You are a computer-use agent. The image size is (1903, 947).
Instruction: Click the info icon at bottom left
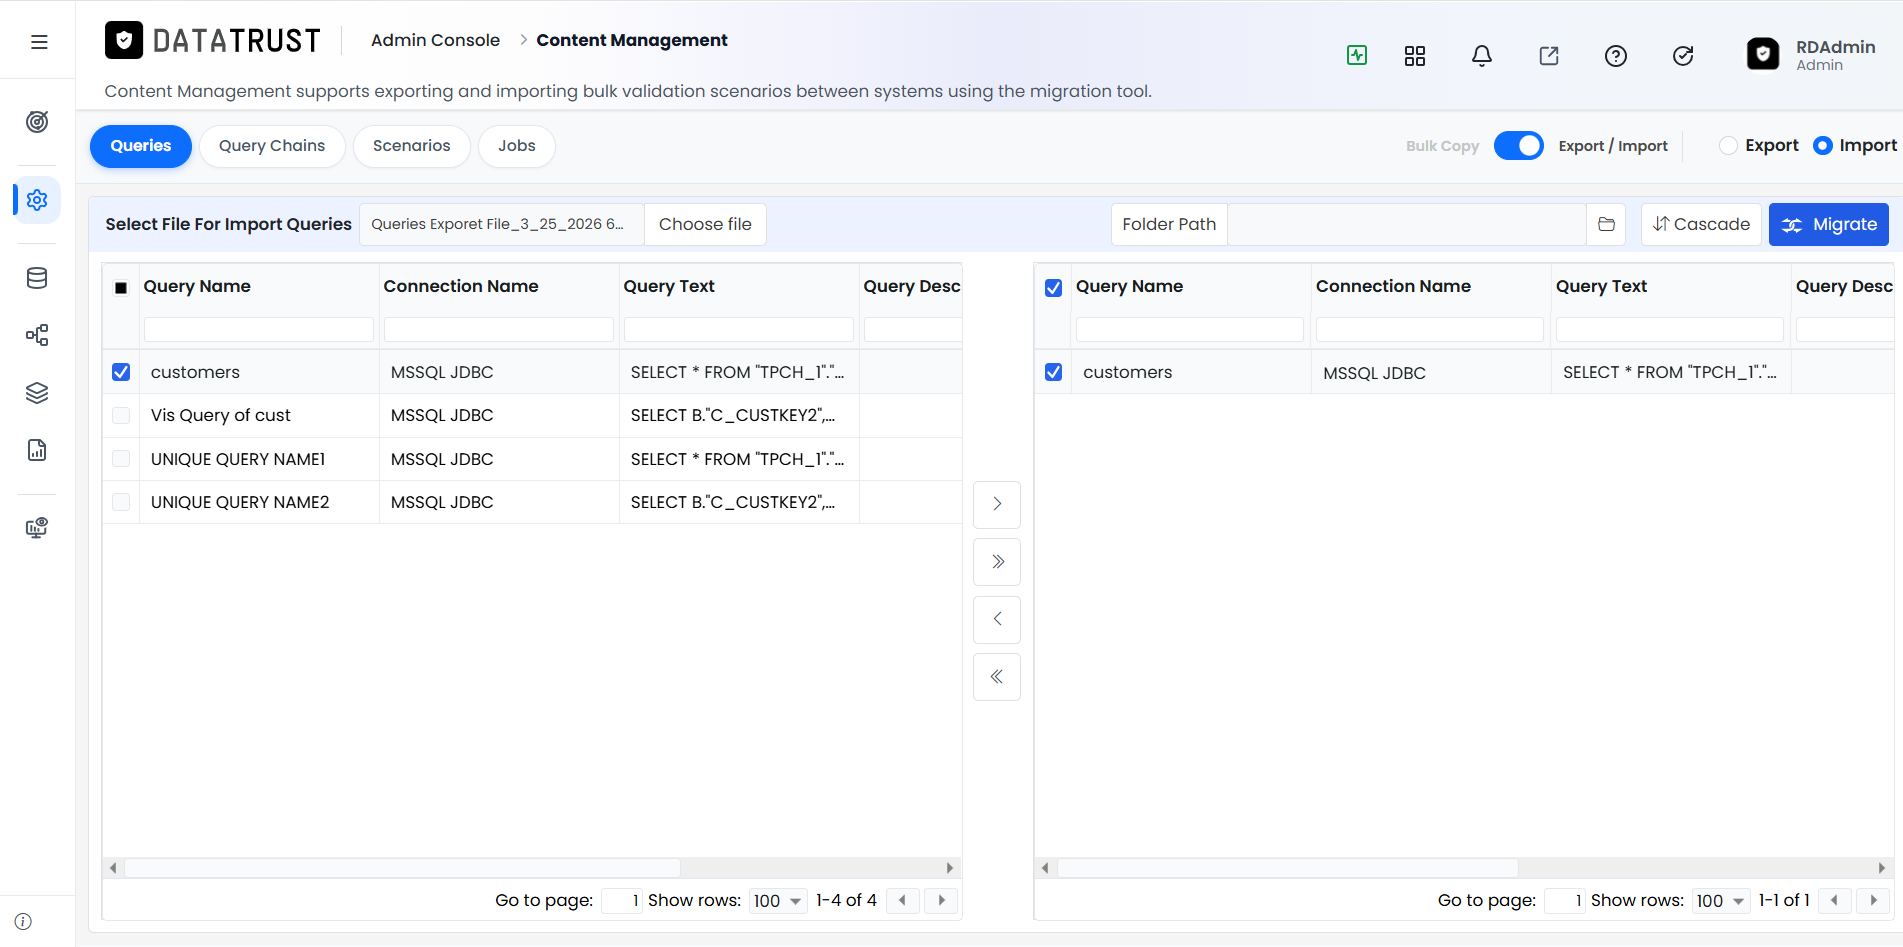click(23, 922)
